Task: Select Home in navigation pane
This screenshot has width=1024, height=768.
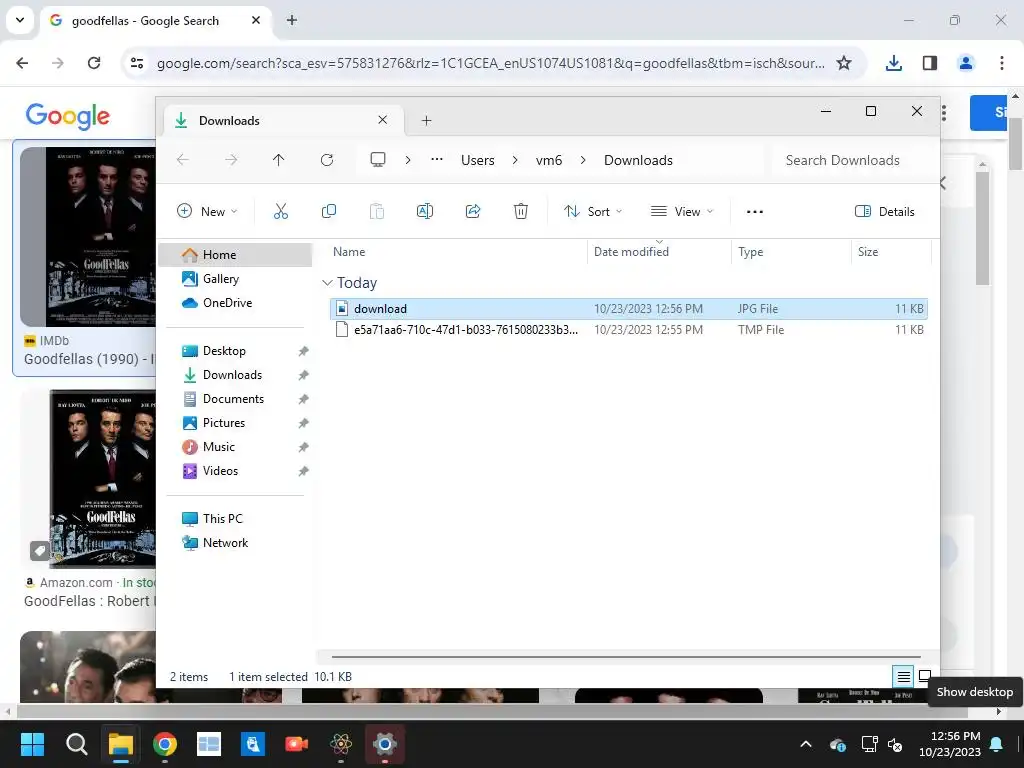Action: coord(235,255)
